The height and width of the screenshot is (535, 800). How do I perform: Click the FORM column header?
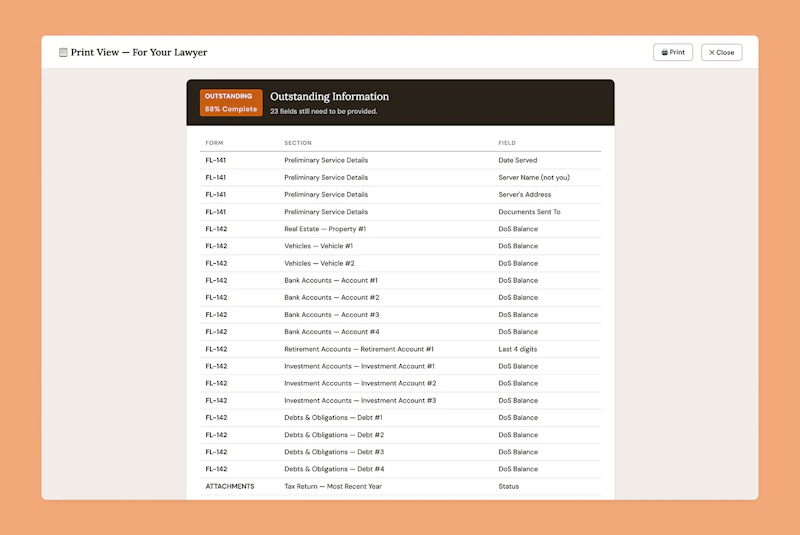(x=214, y=143)
